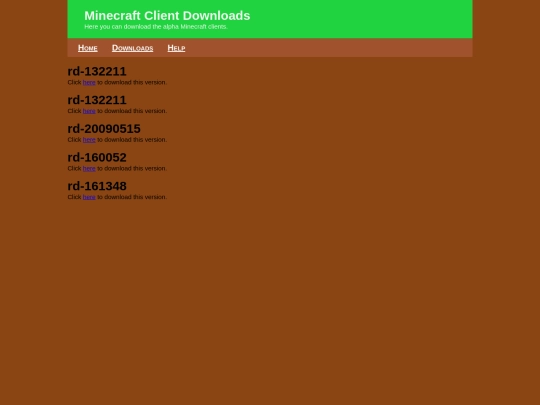The image size is (540, 405).
Task: Click the 'here' link under rd-20090515
Action: pyautogui.click(x=89, y=139)
